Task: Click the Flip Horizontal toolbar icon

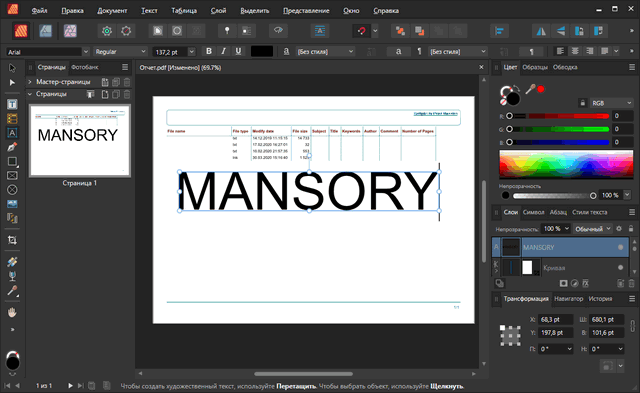Action: 541,31
